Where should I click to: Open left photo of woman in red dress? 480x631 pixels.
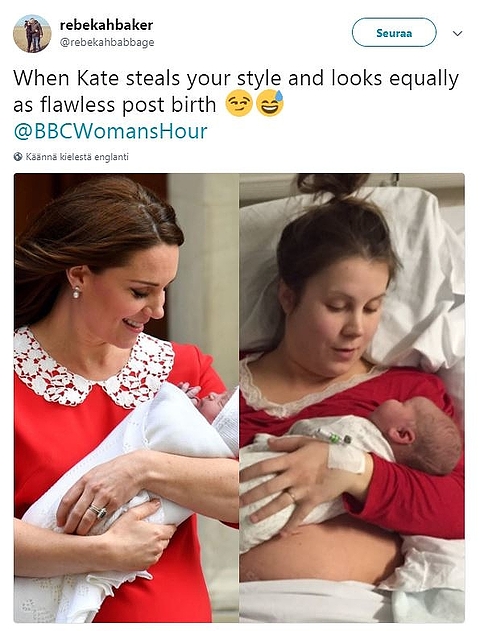tap(126, 398)
